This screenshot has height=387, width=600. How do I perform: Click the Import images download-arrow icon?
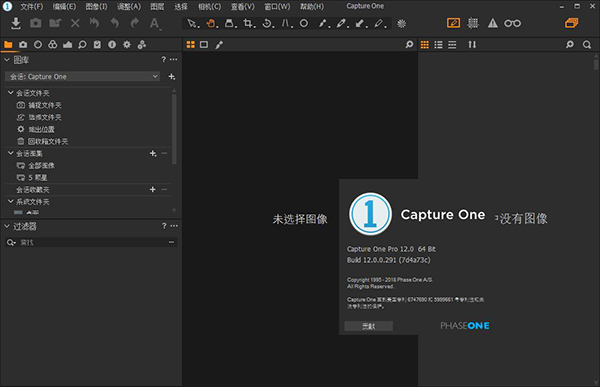click(x=16, y=23)
